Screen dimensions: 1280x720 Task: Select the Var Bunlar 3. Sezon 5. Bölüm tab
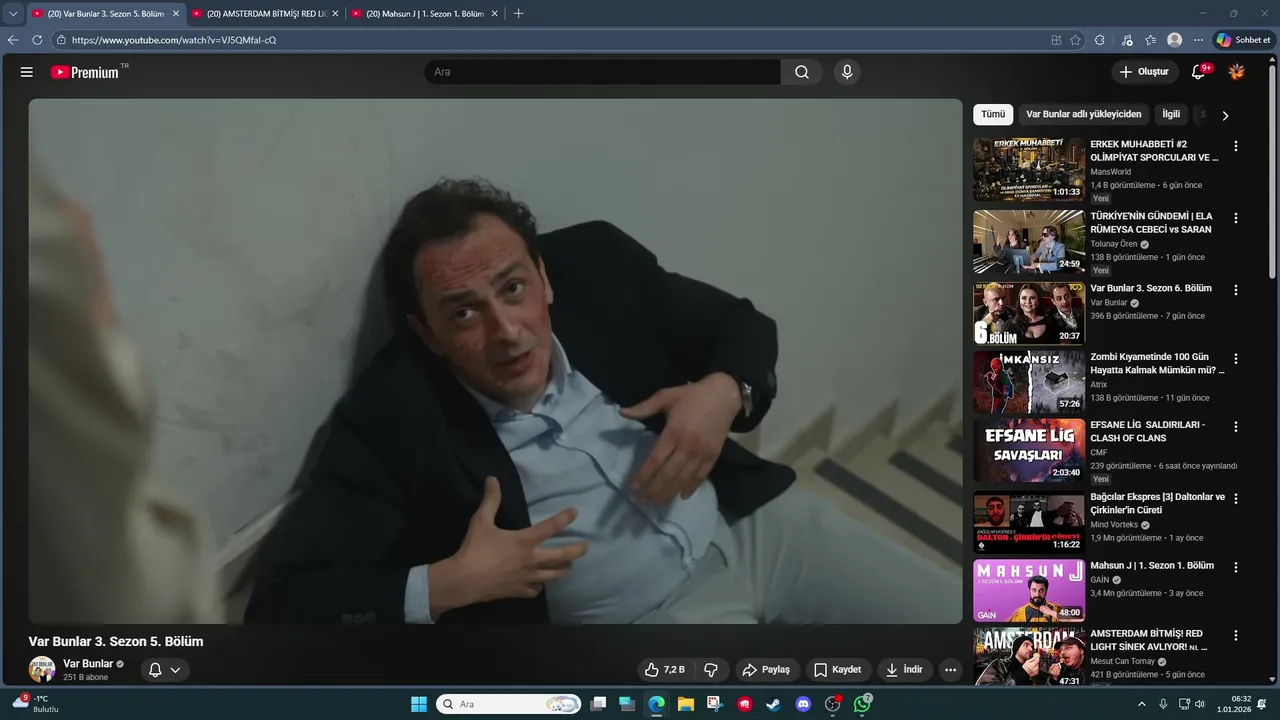(x=105, y=14)
